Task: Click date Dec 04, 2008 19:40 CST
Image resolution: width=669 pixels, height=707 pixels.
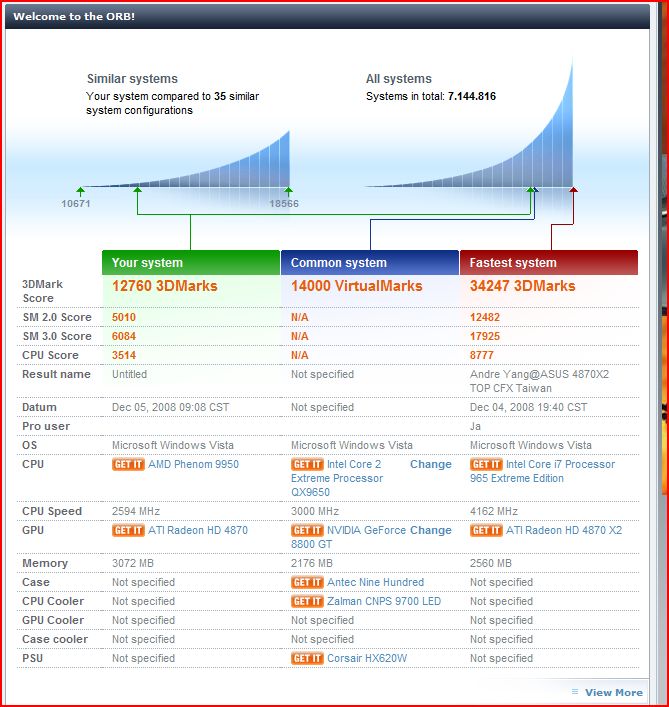Action: pyautogui.click(x=528, y=407)
